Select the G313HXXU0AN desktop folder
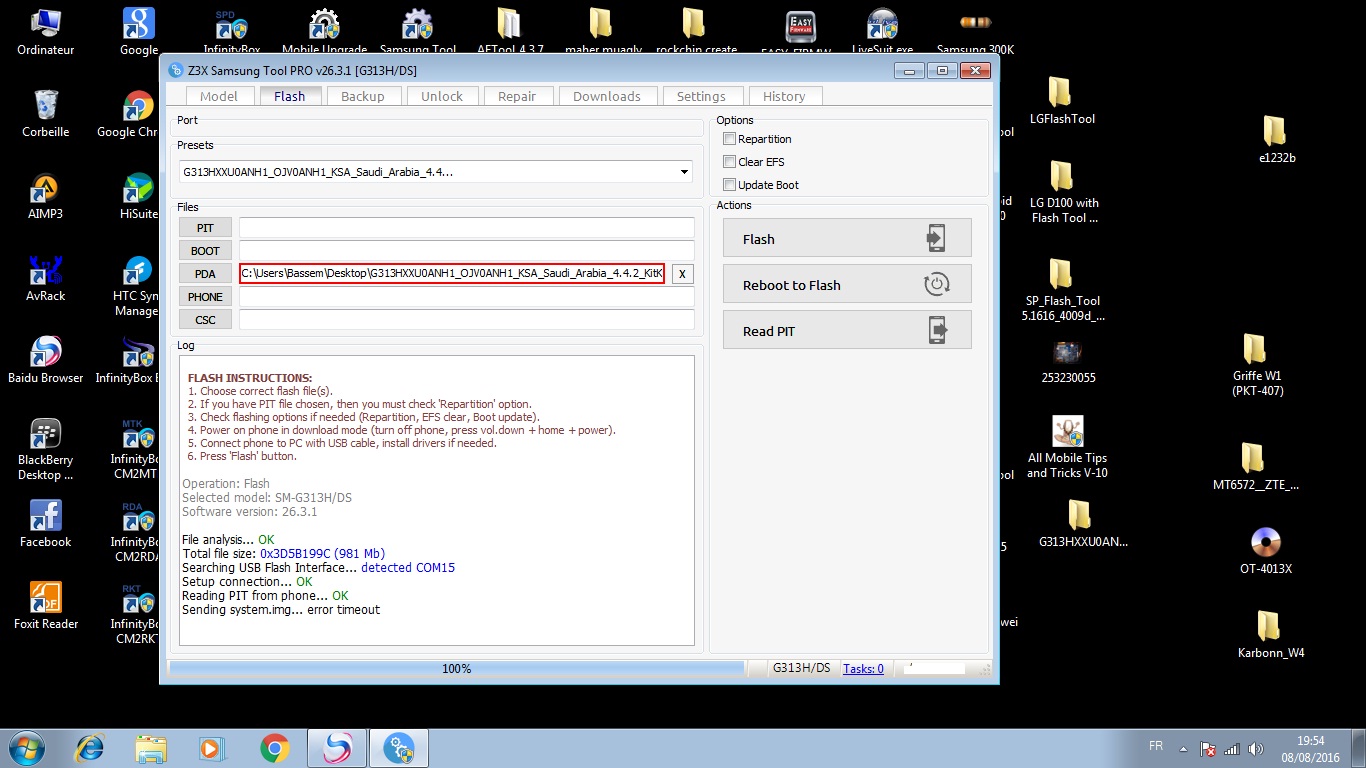This screenshot has height=768, width=1366. [x=1083, y=524]
